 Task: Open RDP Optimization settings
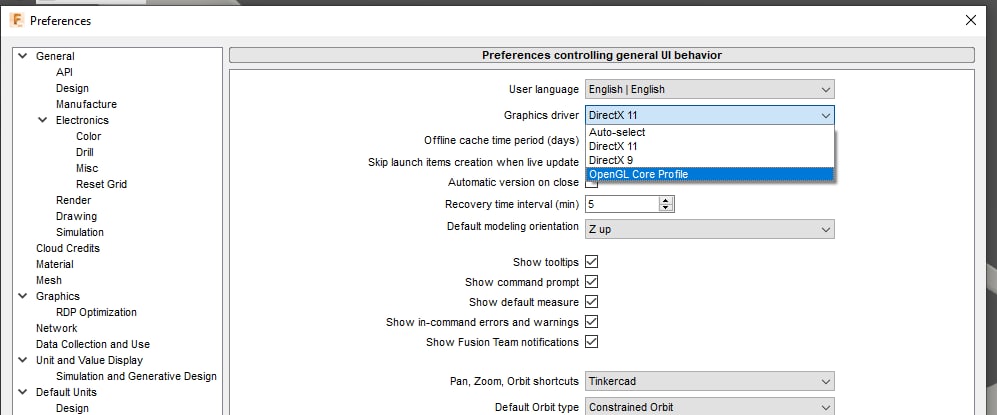(96, 312)
